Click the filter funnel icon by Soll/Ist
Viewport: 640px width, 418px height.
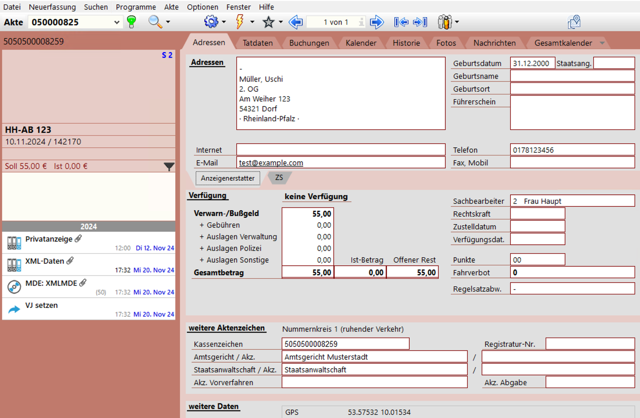coord(169,166)
